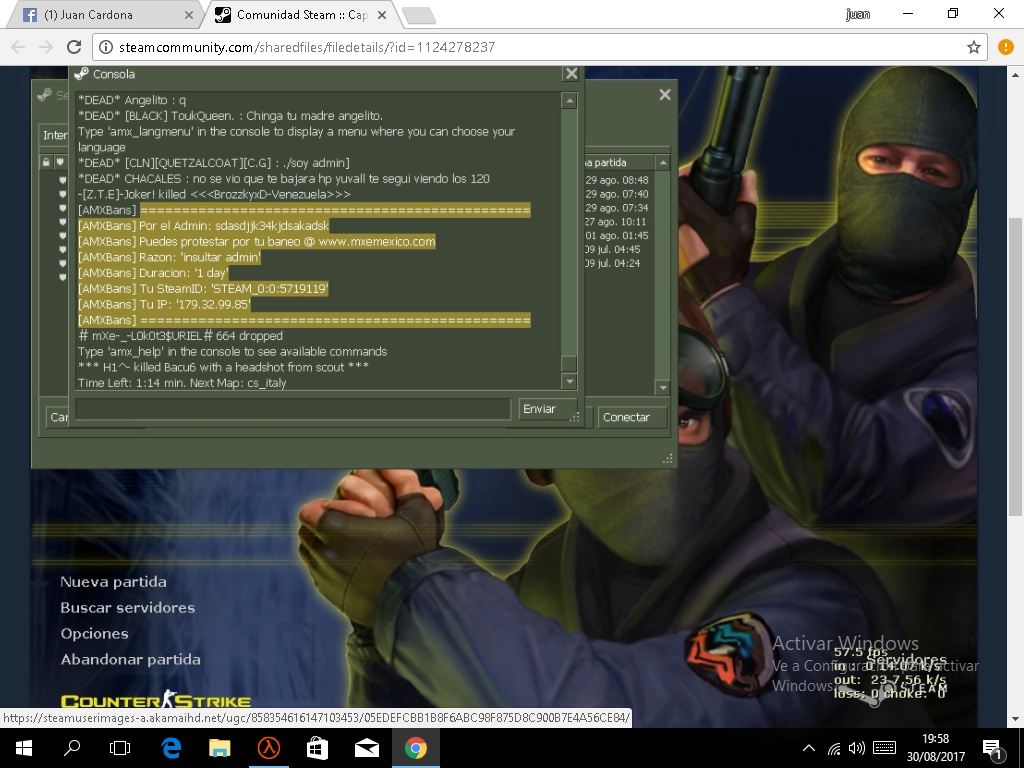Click the console scrollbar up arrow
This screenshot has width=1024, height=768.
coord(569,101)
